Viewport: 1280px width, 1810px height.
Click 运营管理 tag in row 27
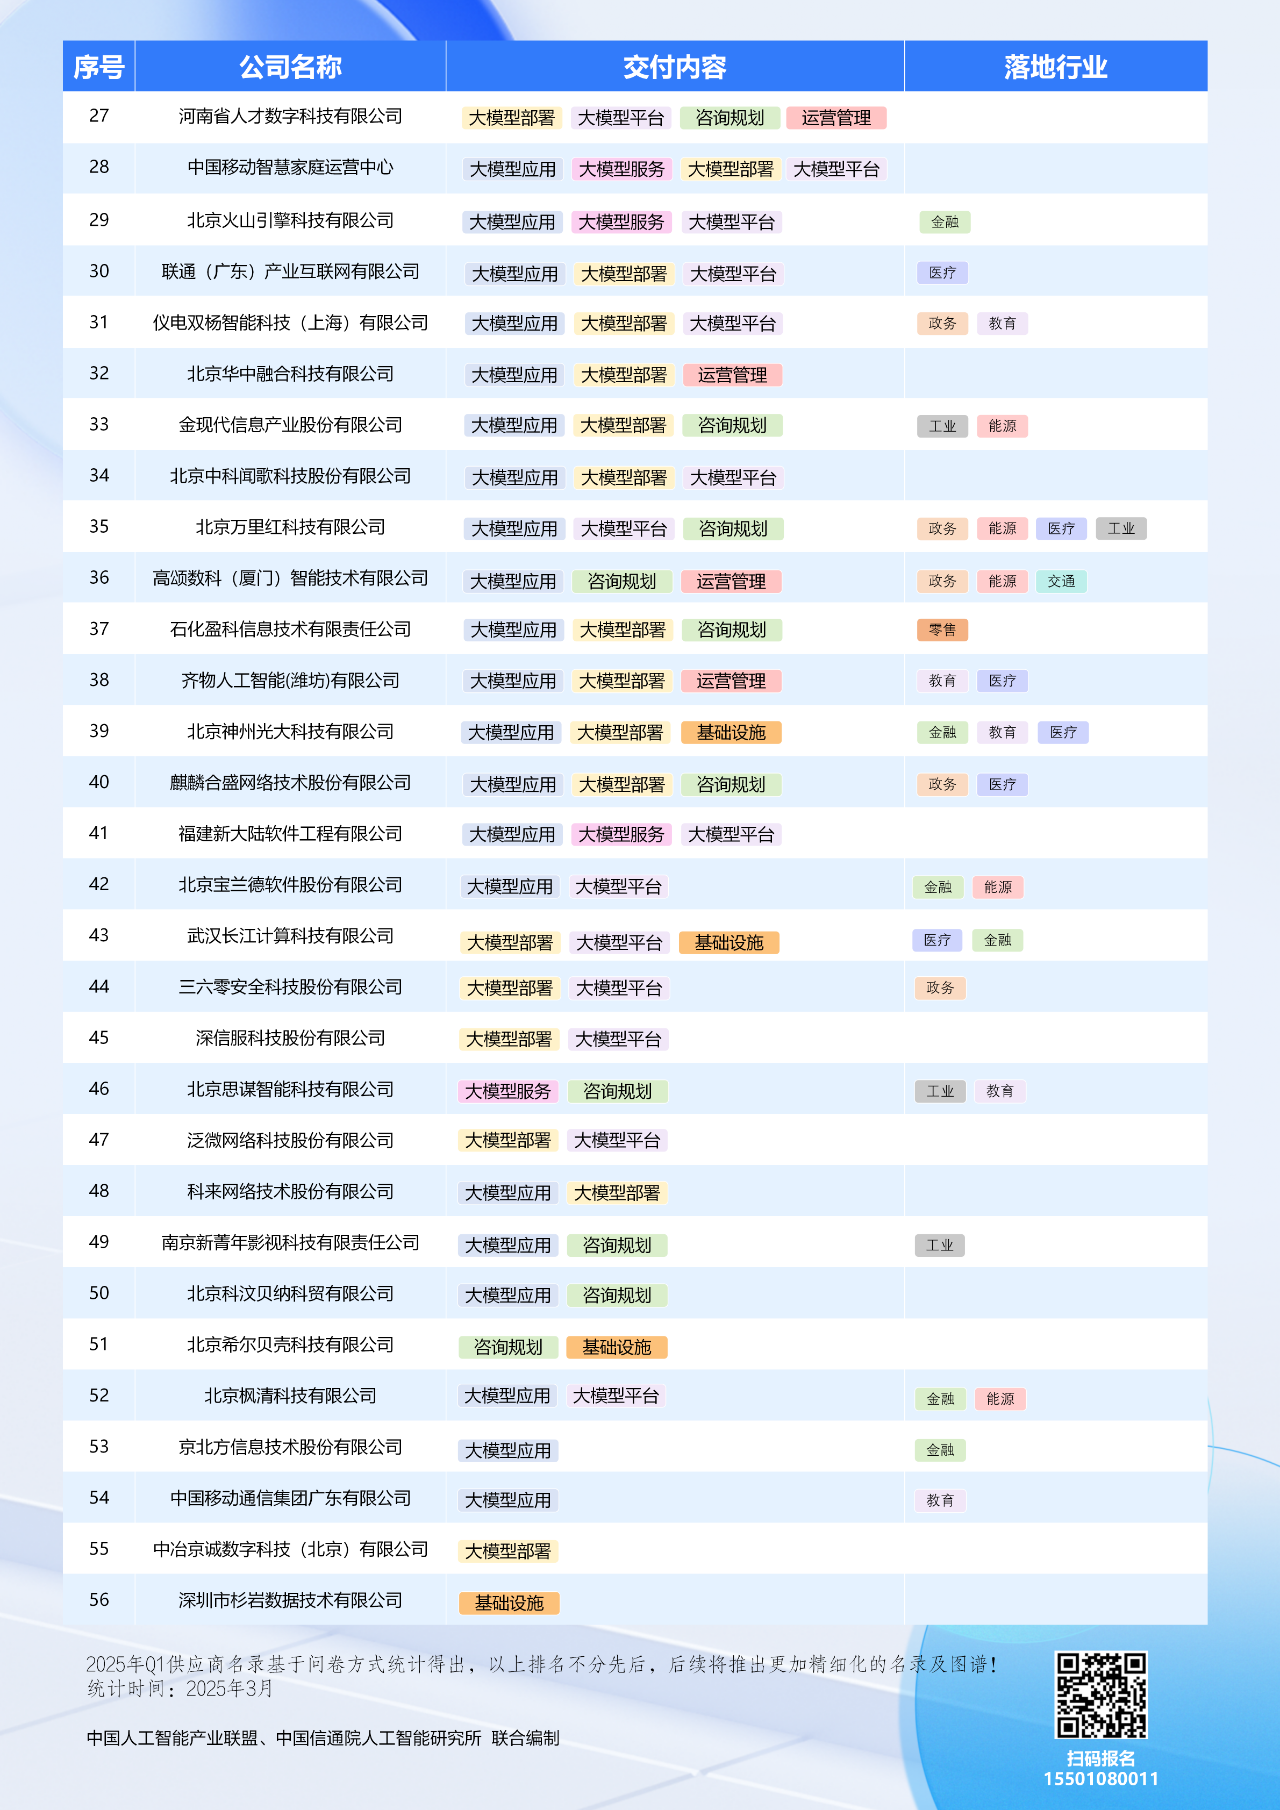coord(836,118)
